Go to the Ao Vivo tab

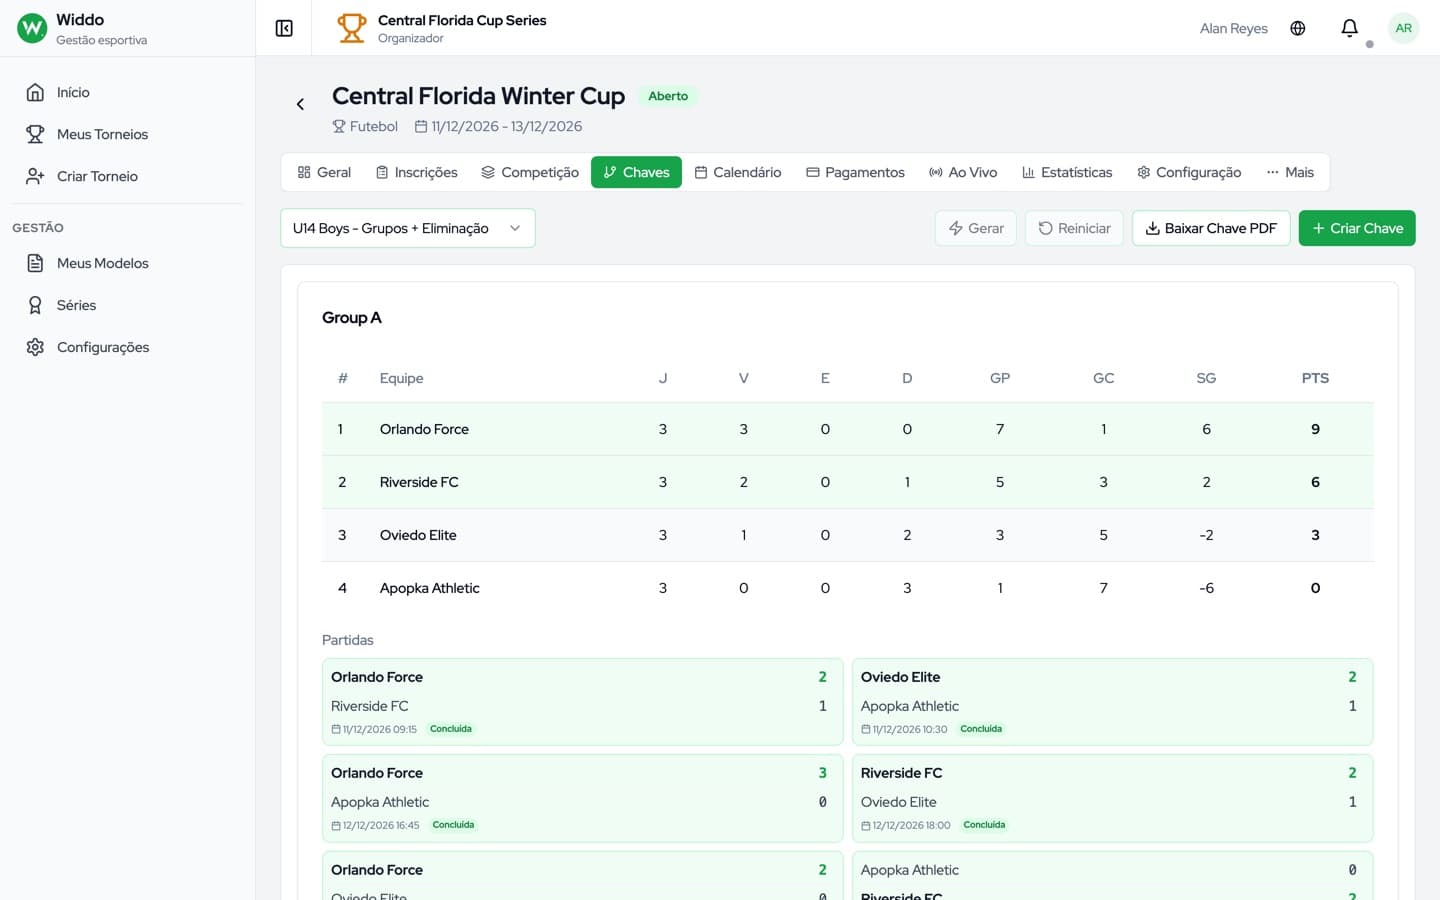coord(963,172)
